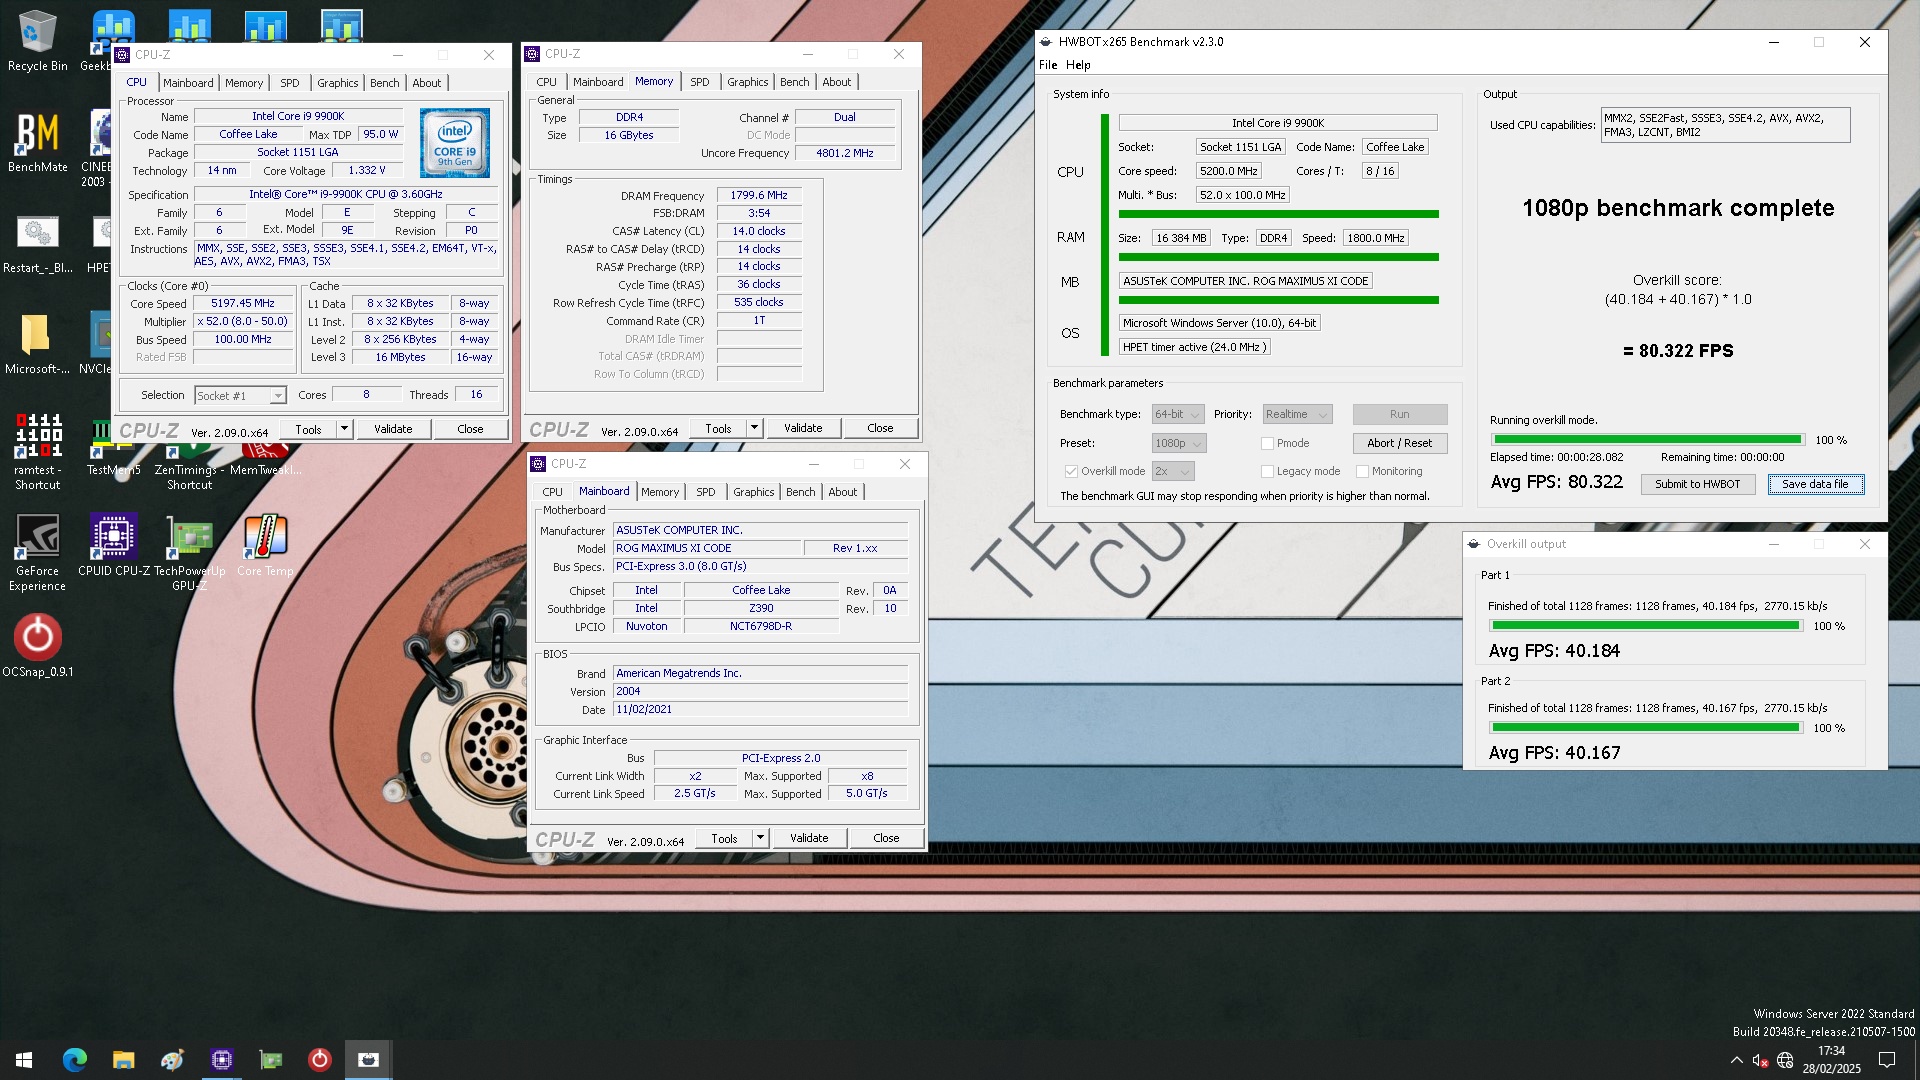Switch to Bench tab in first CPU-Z window
Image resolution: width=1920 pixels, height=1080 pixels.
[384, 83]
